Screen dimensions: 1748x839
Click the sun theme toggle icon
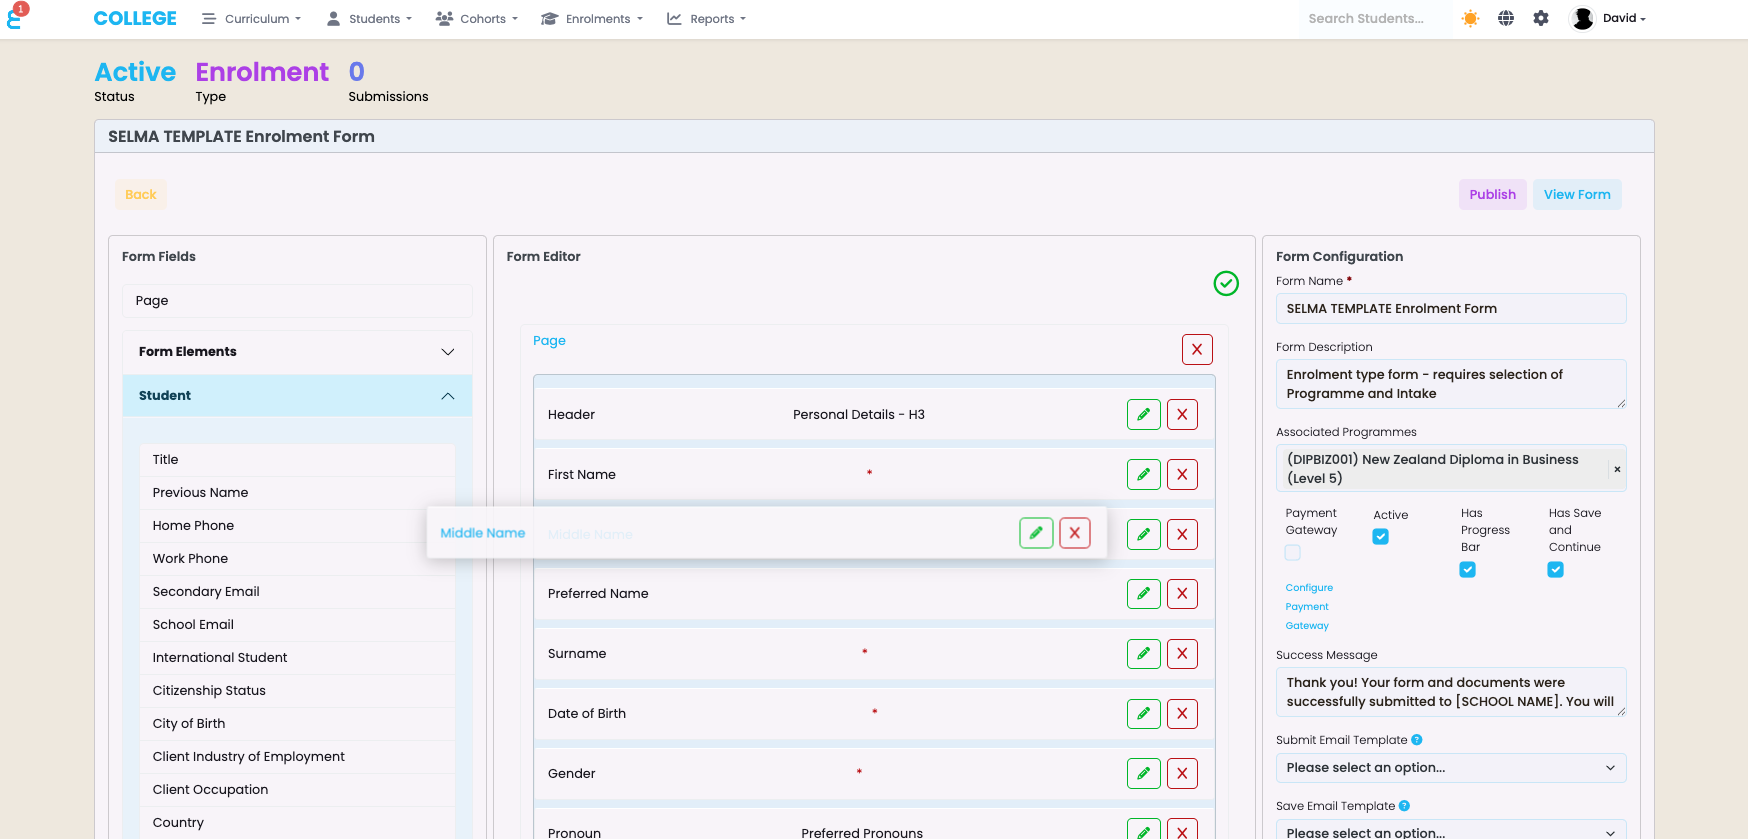[x=1470, y=18]
